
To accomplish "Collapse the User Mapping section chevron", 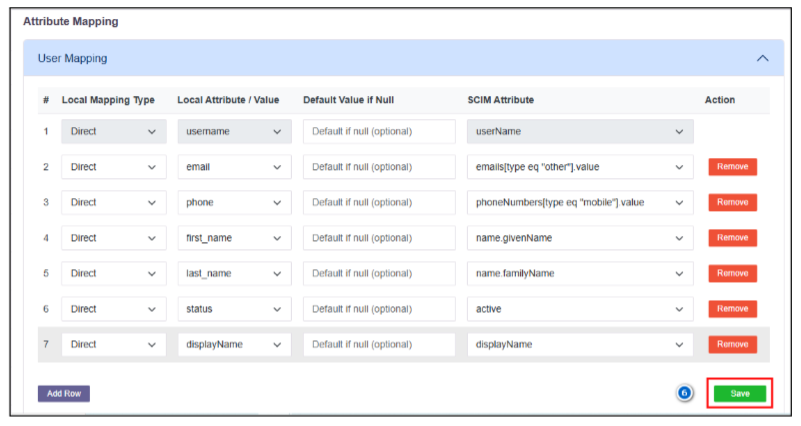I will [x=763, y=59].
